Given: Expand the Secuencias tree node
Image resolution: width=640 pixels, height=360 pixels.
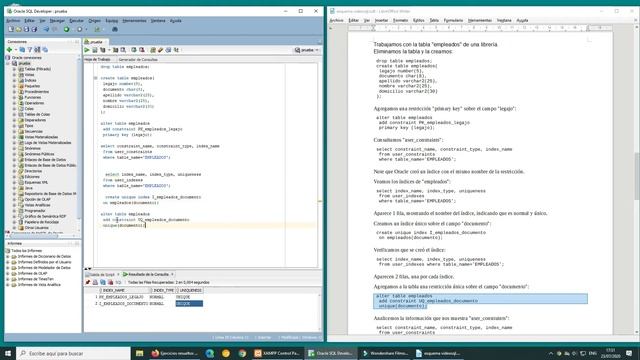Looking at the screenshot, I should click(x=15, y=131).
